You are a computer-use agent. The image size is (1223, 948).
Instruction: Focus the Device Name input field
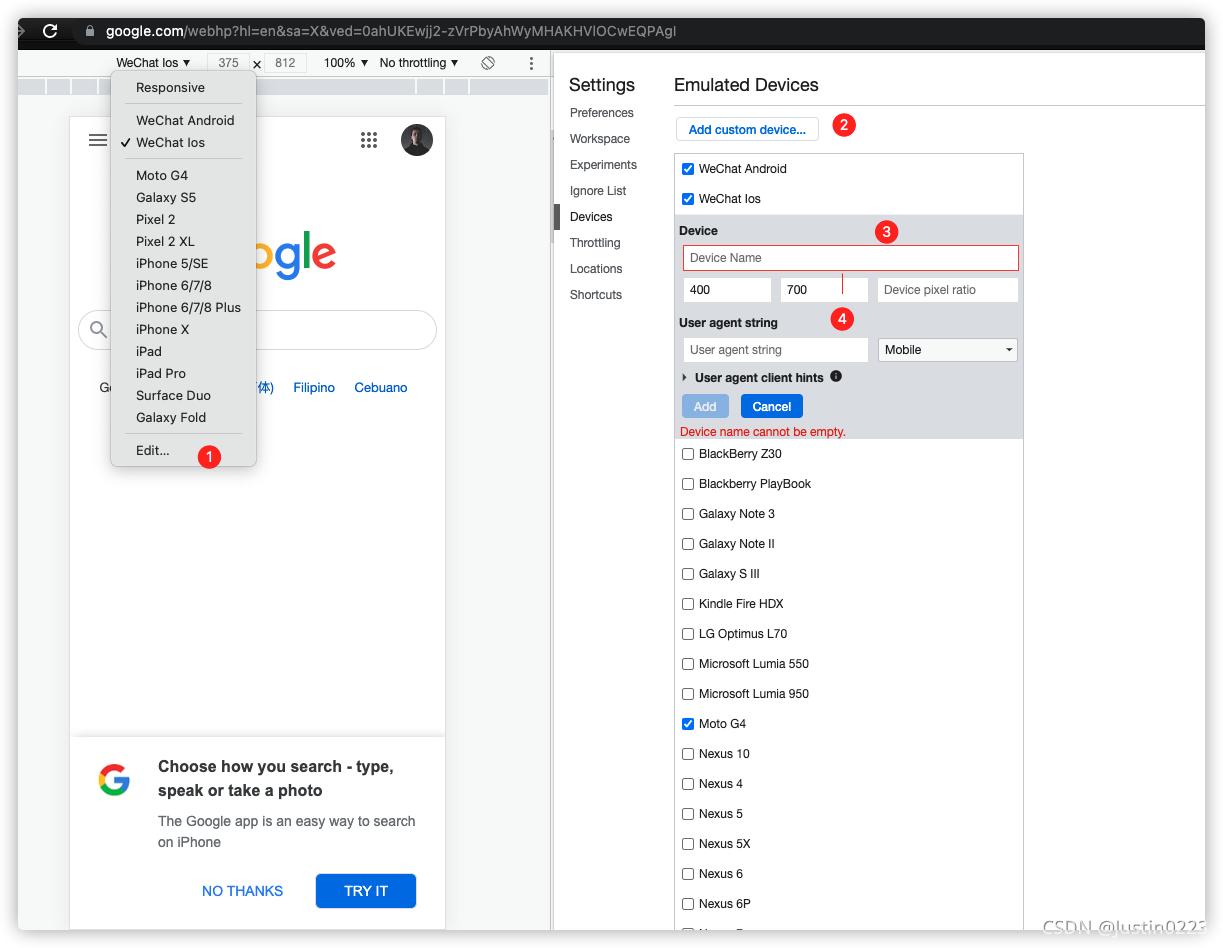pyautogui.click(x=851, y=258)
